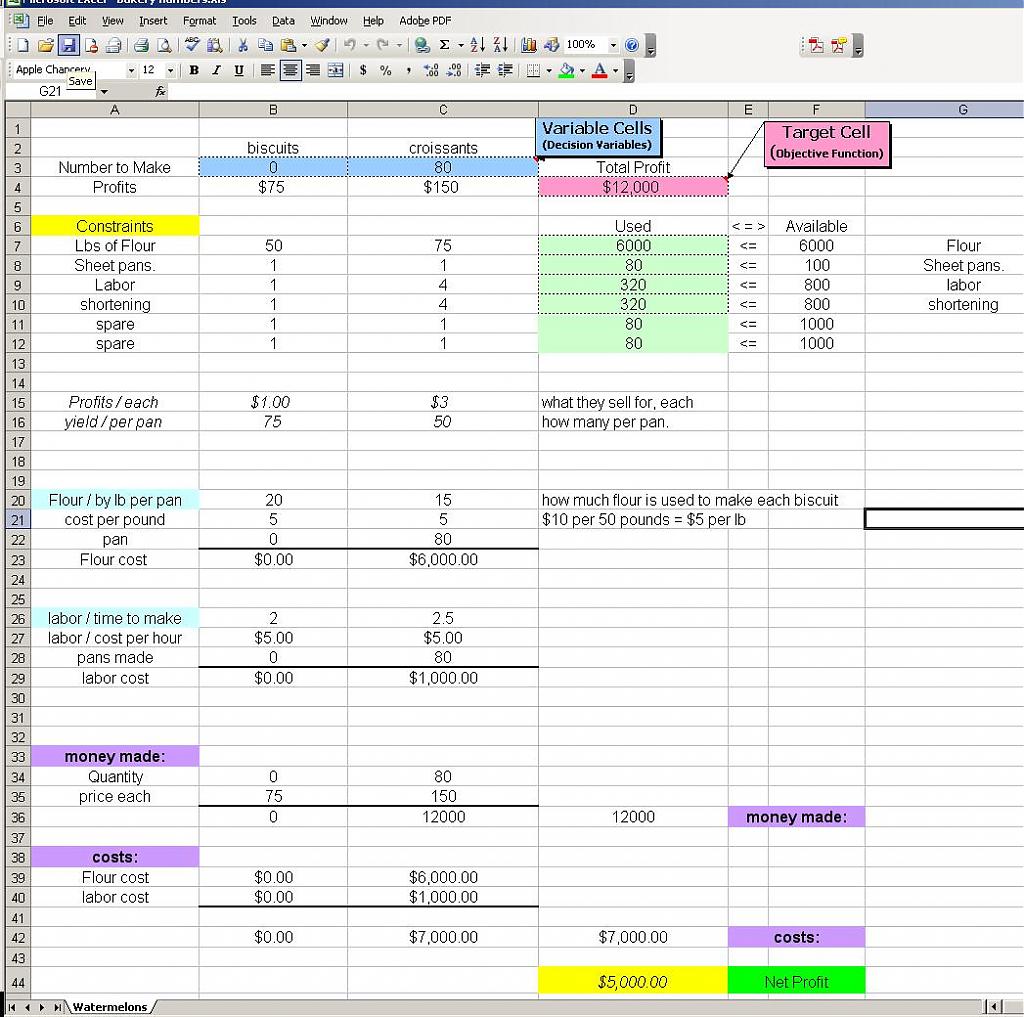Click the Cut scissors icon
1024x1017 pixels.
pos(243,45)
